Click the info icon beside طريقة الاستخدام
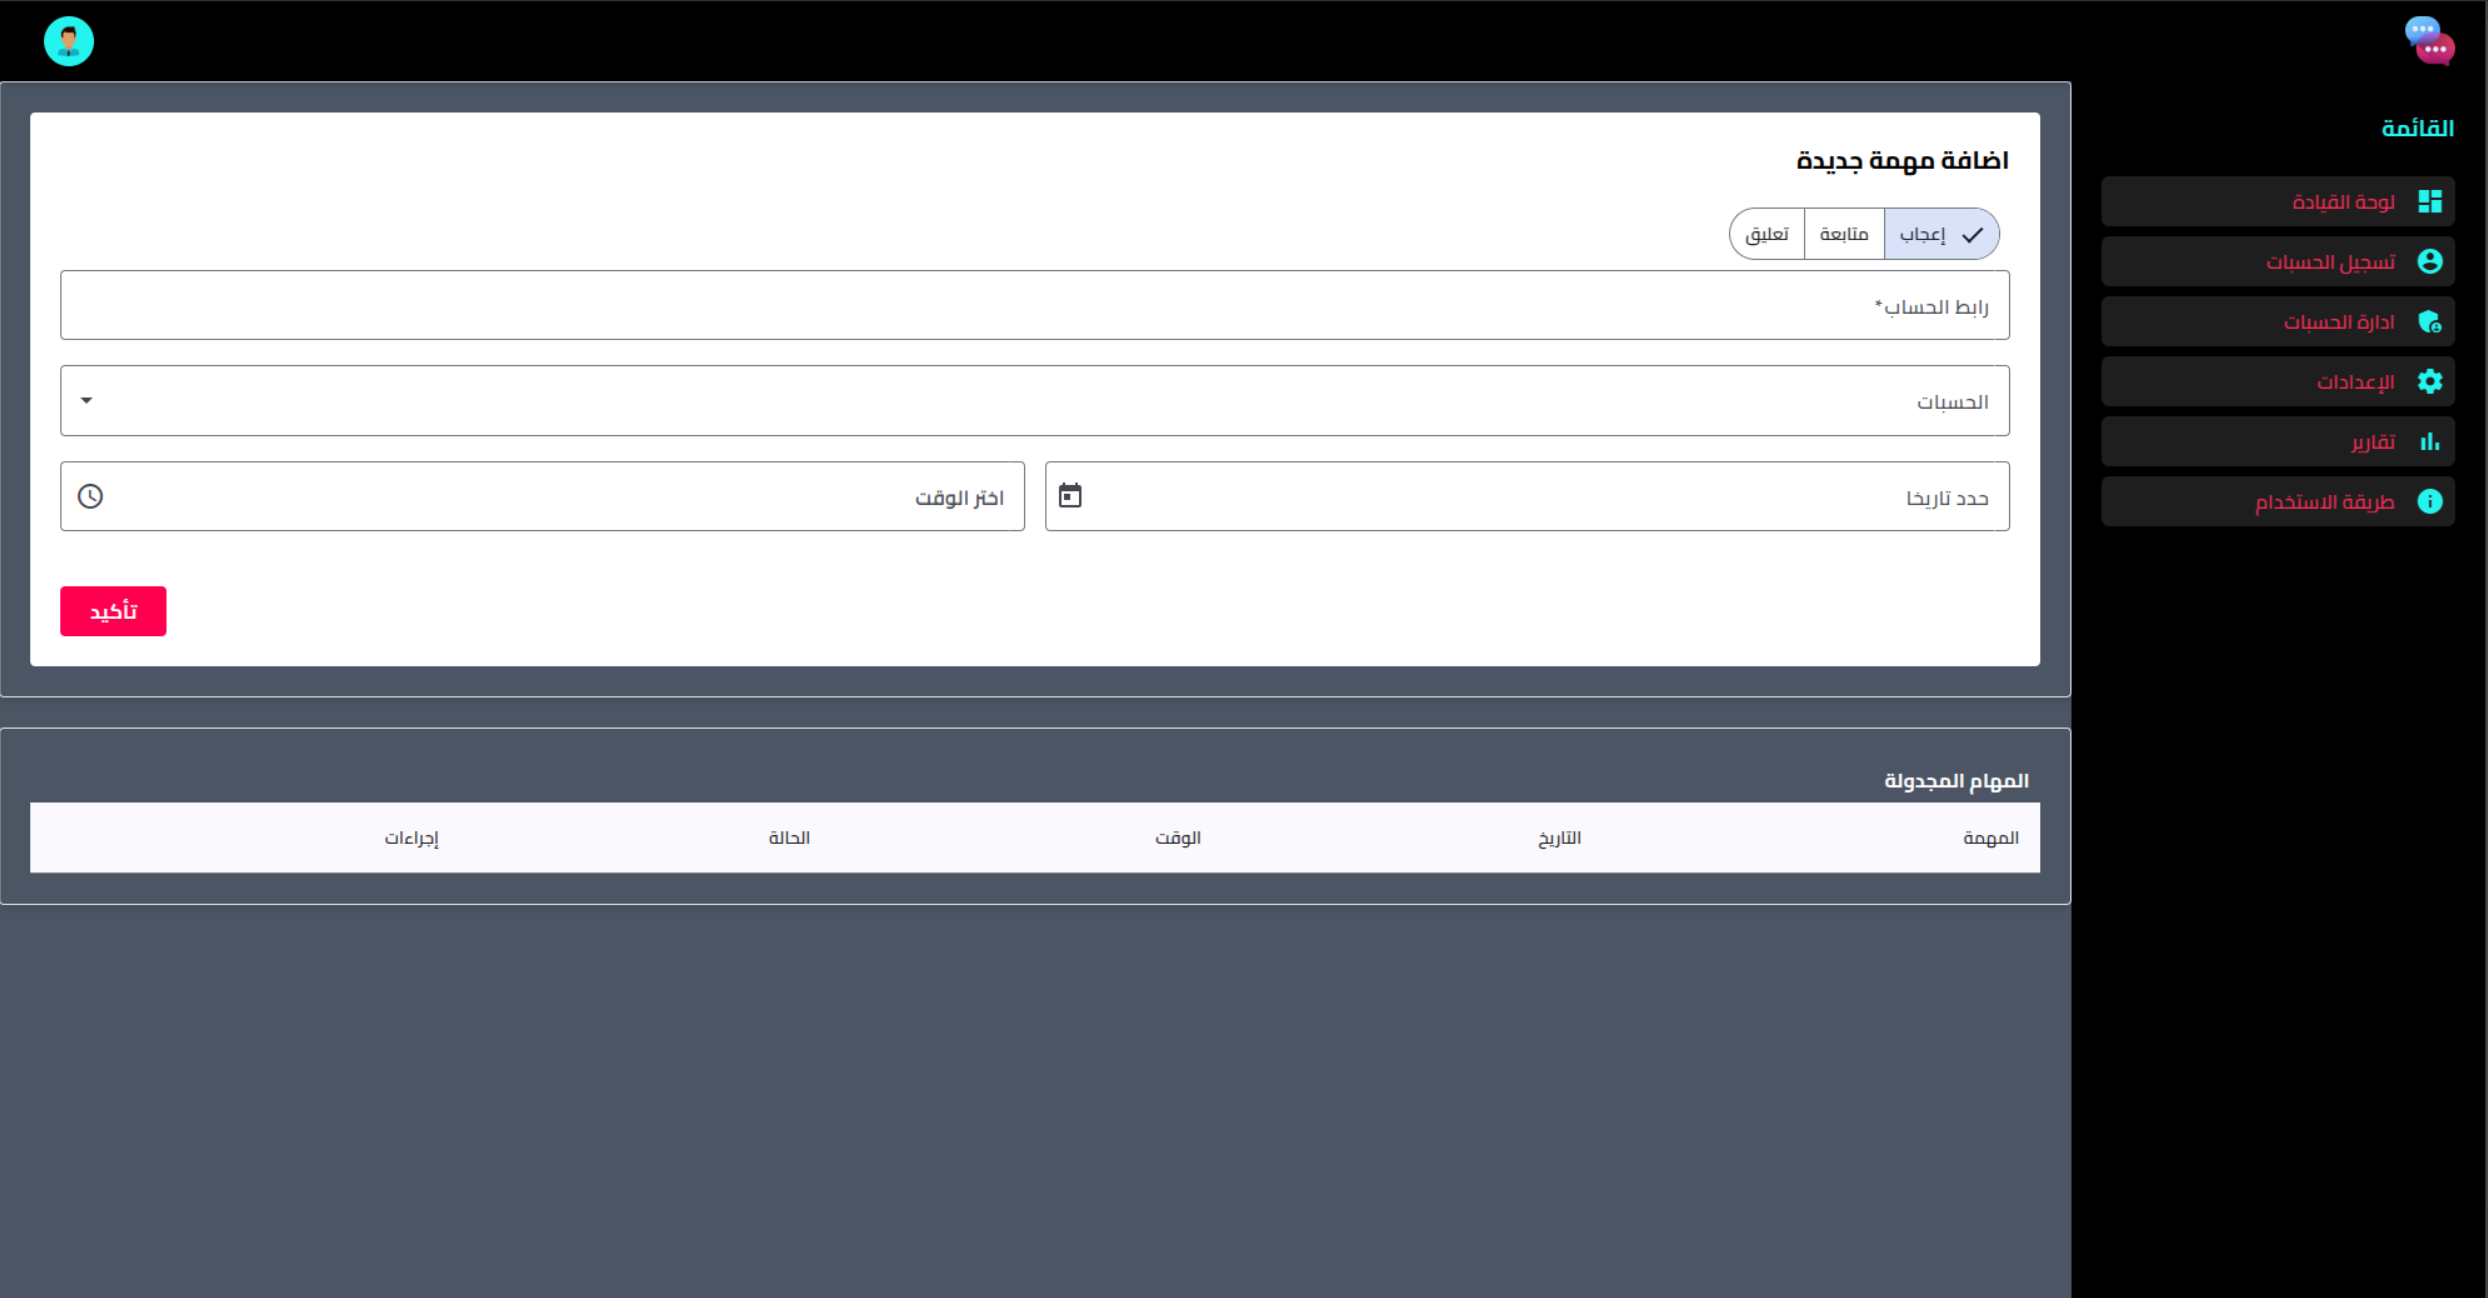The width and height of the screenshot is (2488, 1298). pyautogui.click(x=2430, y=501)
